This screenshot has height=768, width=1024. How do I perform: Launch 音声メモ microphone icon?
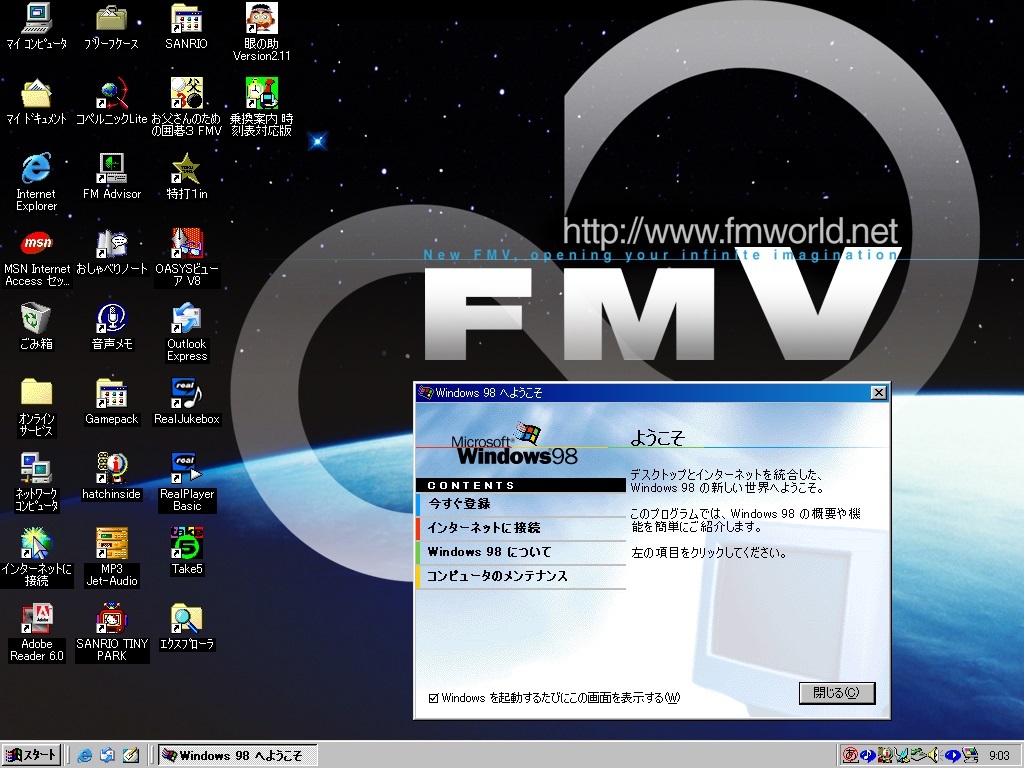coord(112,327)
